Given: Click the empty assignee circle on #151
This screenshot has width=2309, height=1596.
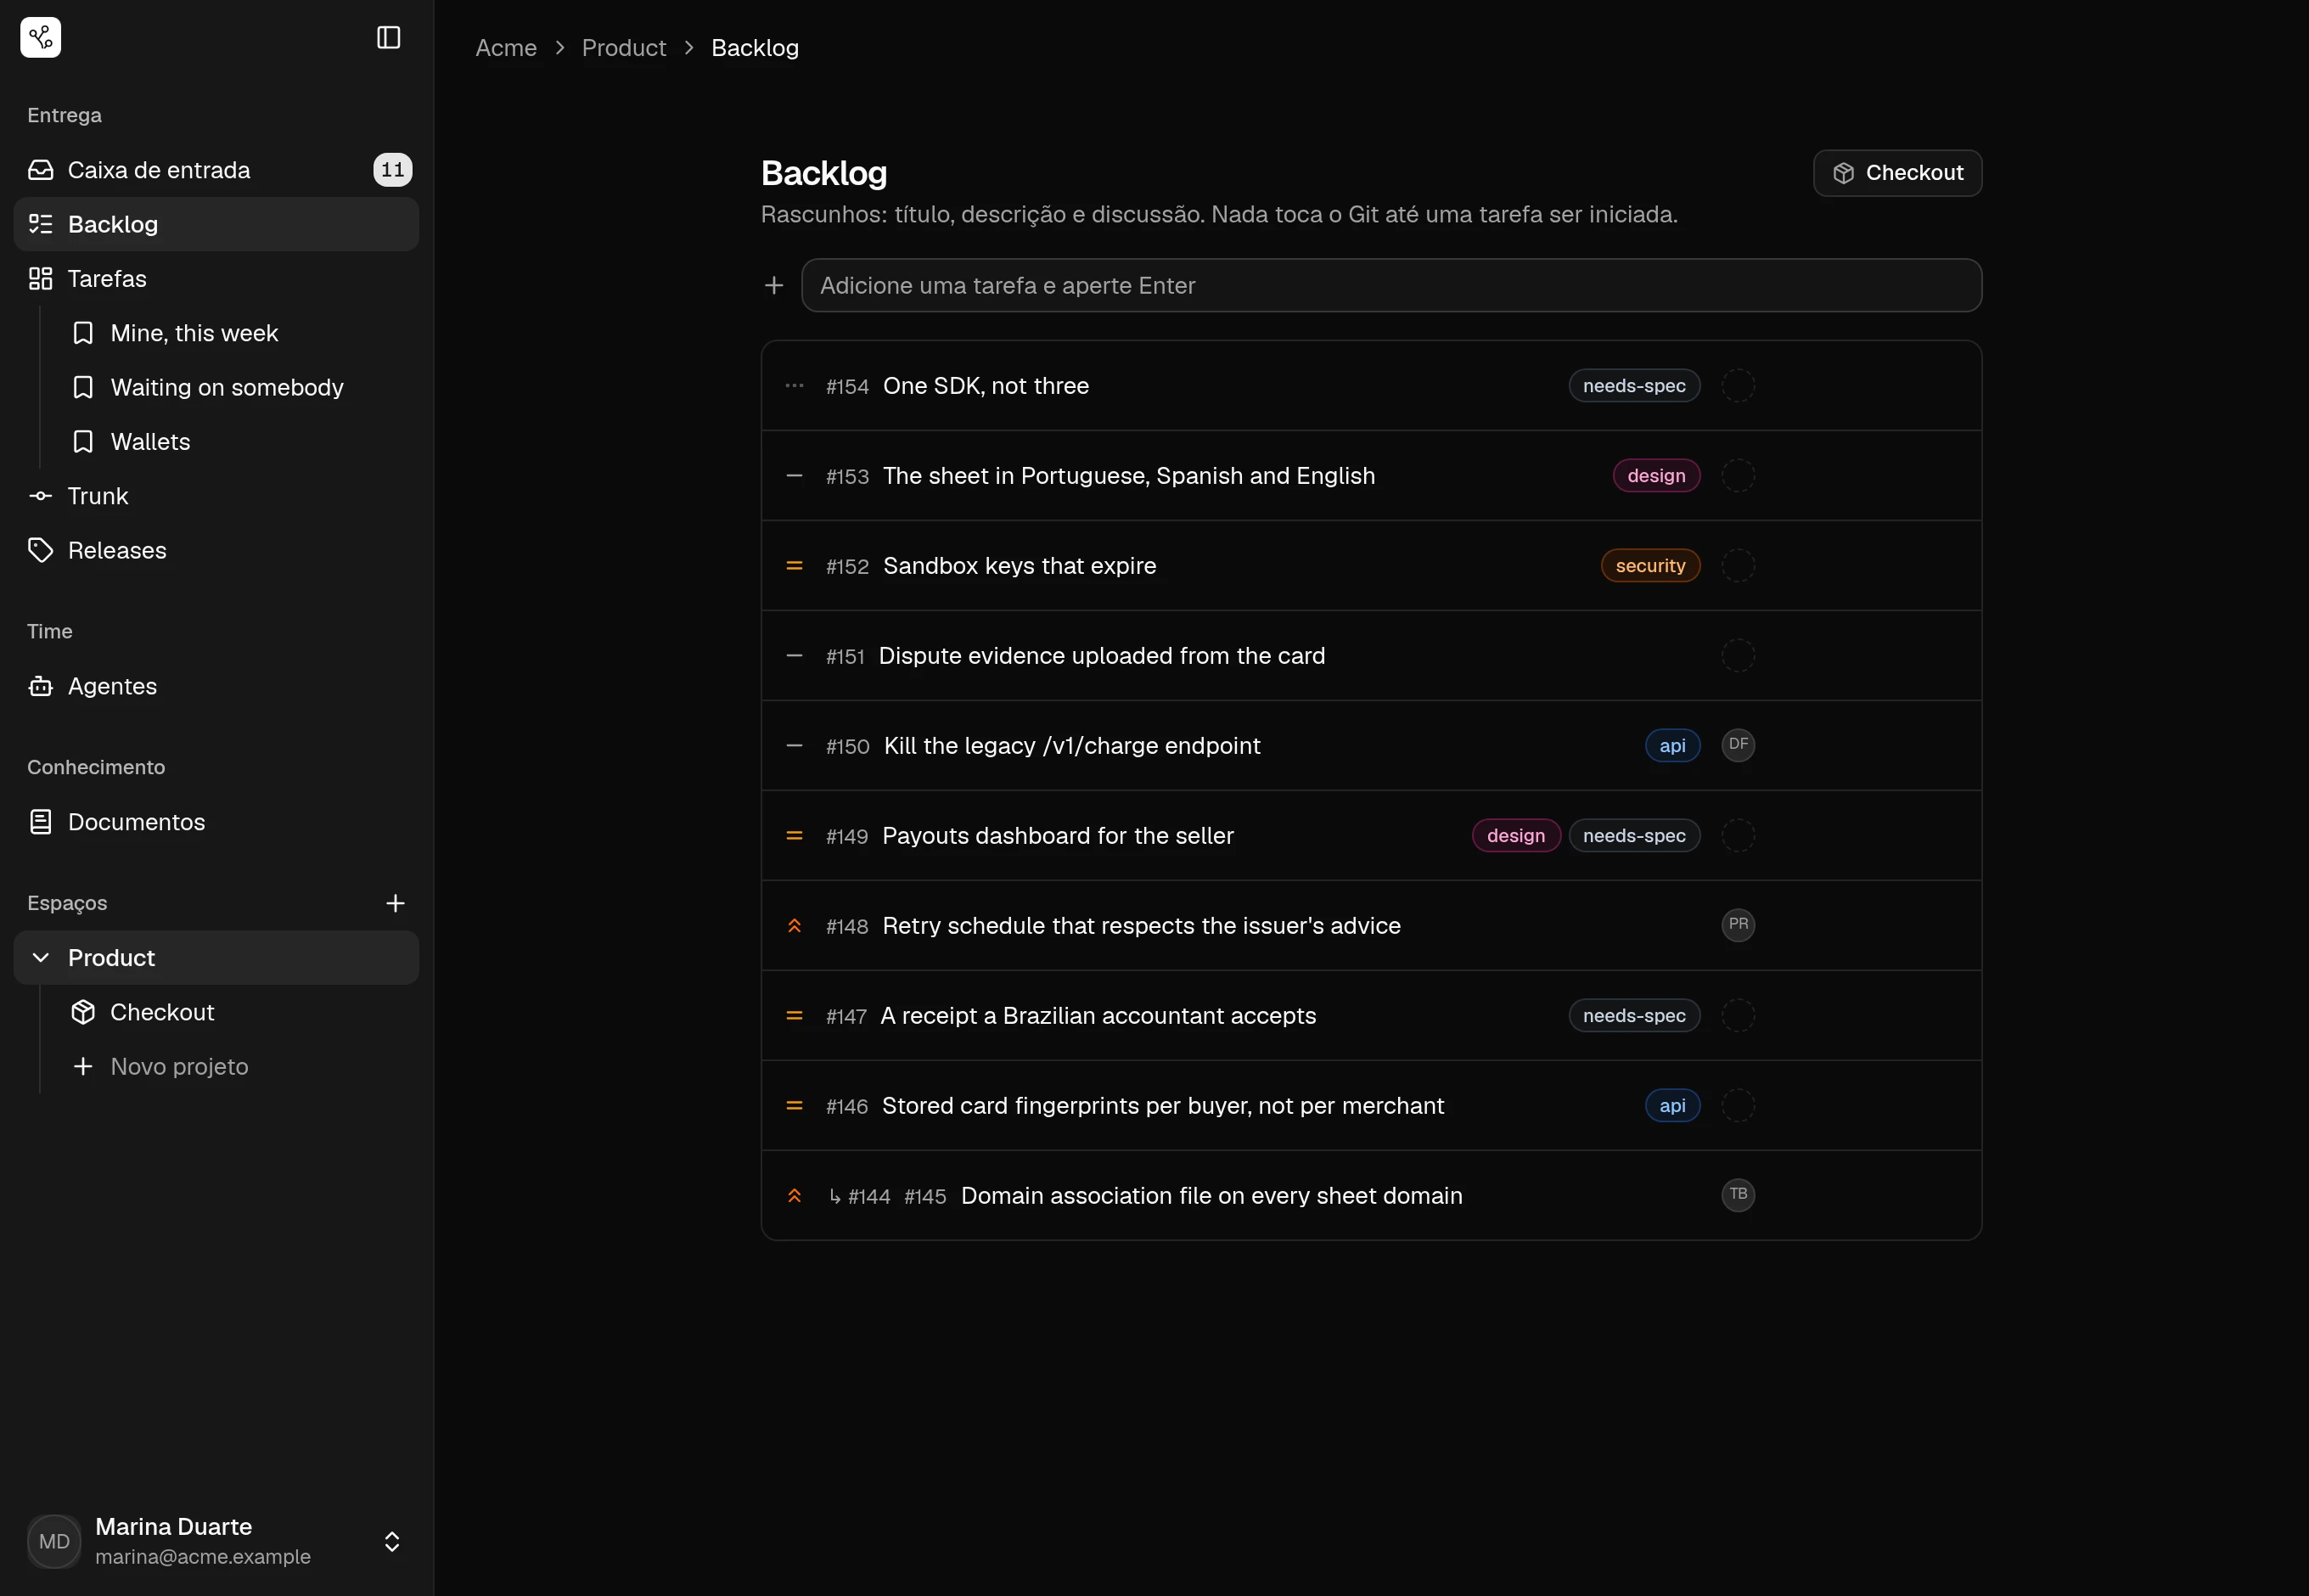Looking at the screenshot, I should tap(1738, 656).
